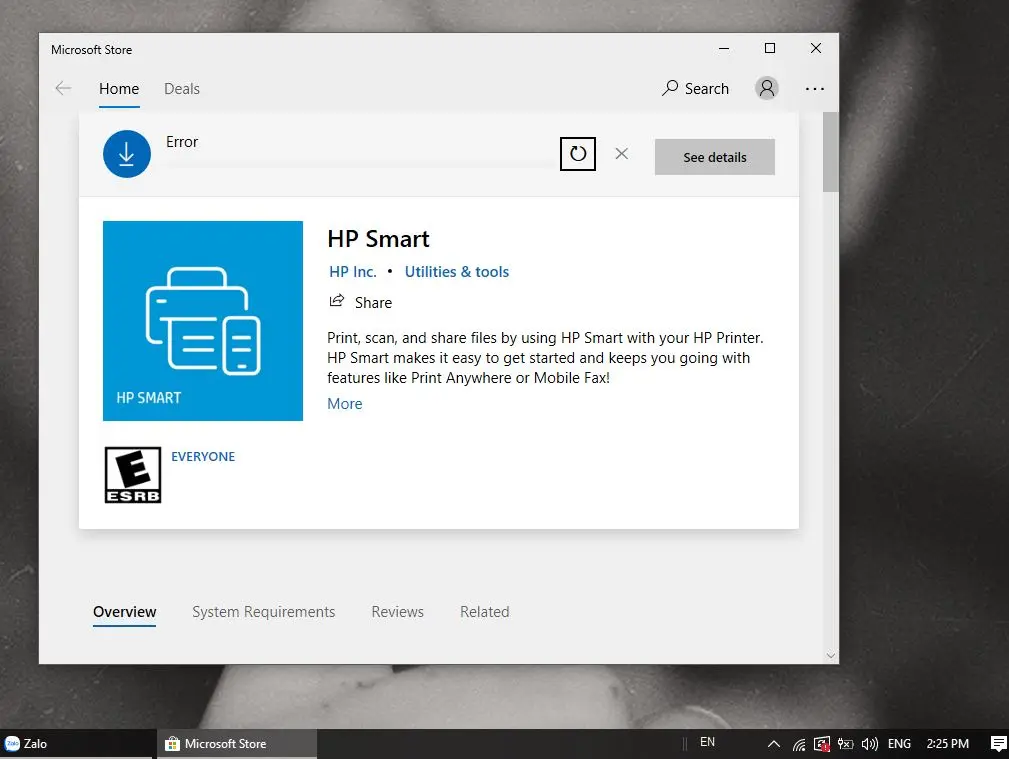Open the clock showing 2:25 PM
1009x759 pixels.
point(947,744)
